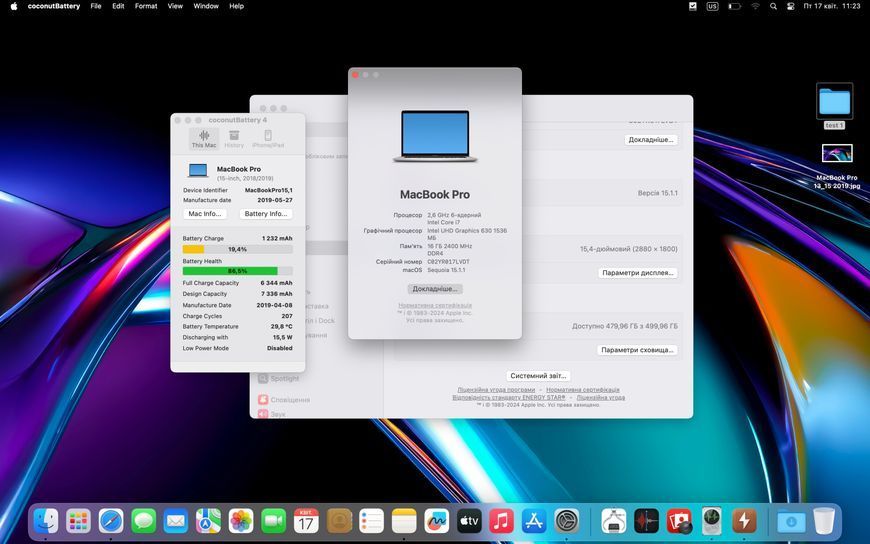The height and width of the screenshot is (544, 870).
Task: Open Параметри сховища... in Settings
Action: 637,350
